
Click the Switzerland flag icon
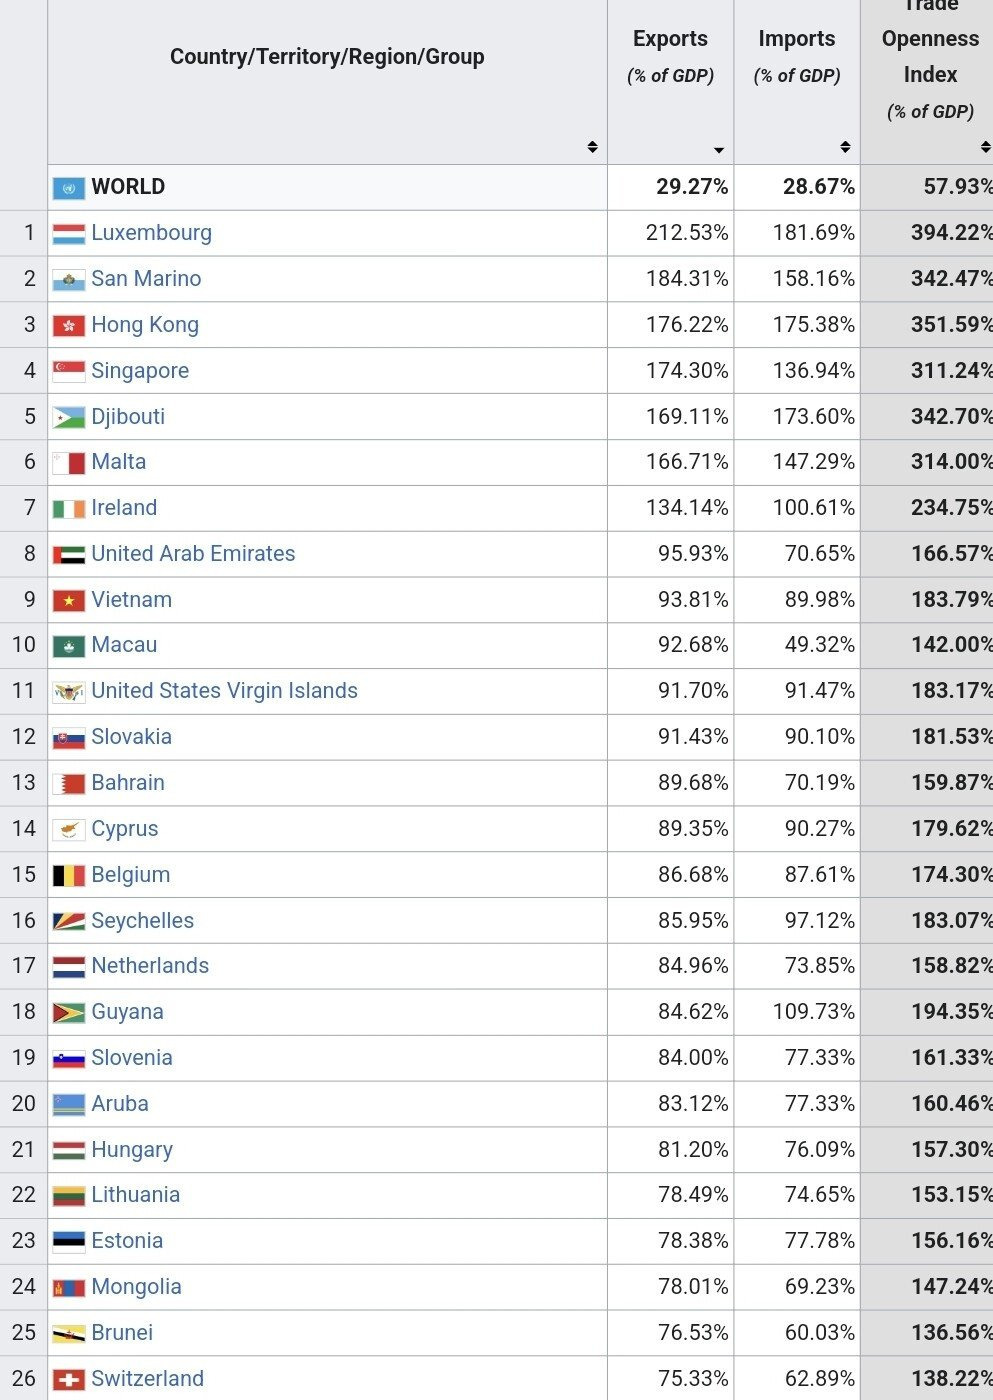point(69,1380)
